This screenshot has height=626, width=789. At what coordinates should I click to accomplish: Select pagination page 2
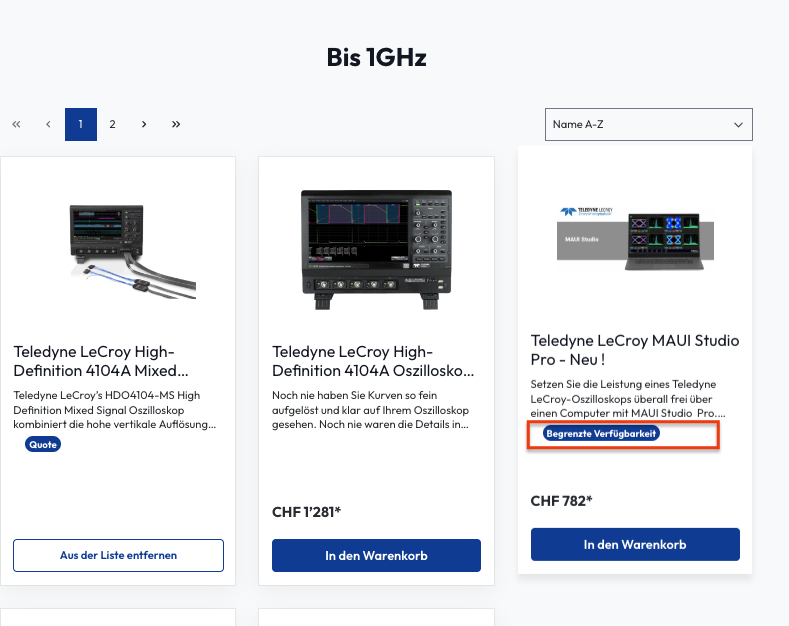[112, 124]
